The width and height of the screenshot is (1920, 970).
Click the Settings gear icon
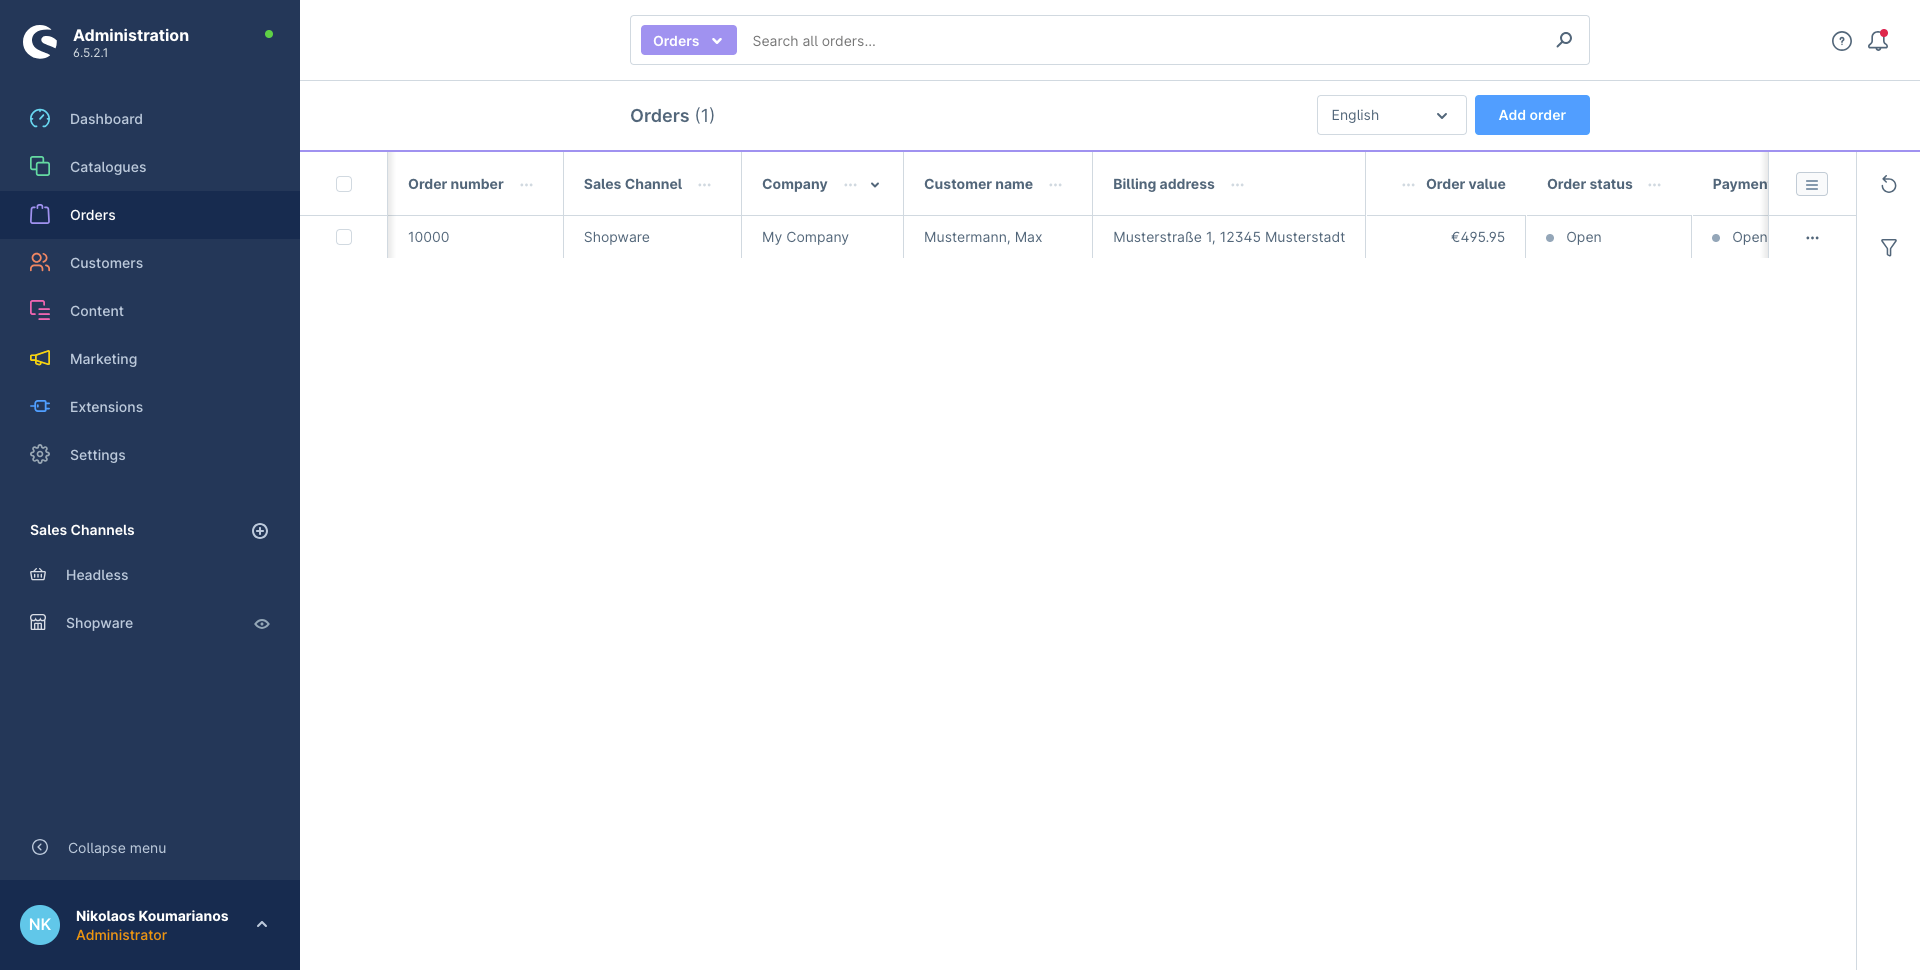40,454
